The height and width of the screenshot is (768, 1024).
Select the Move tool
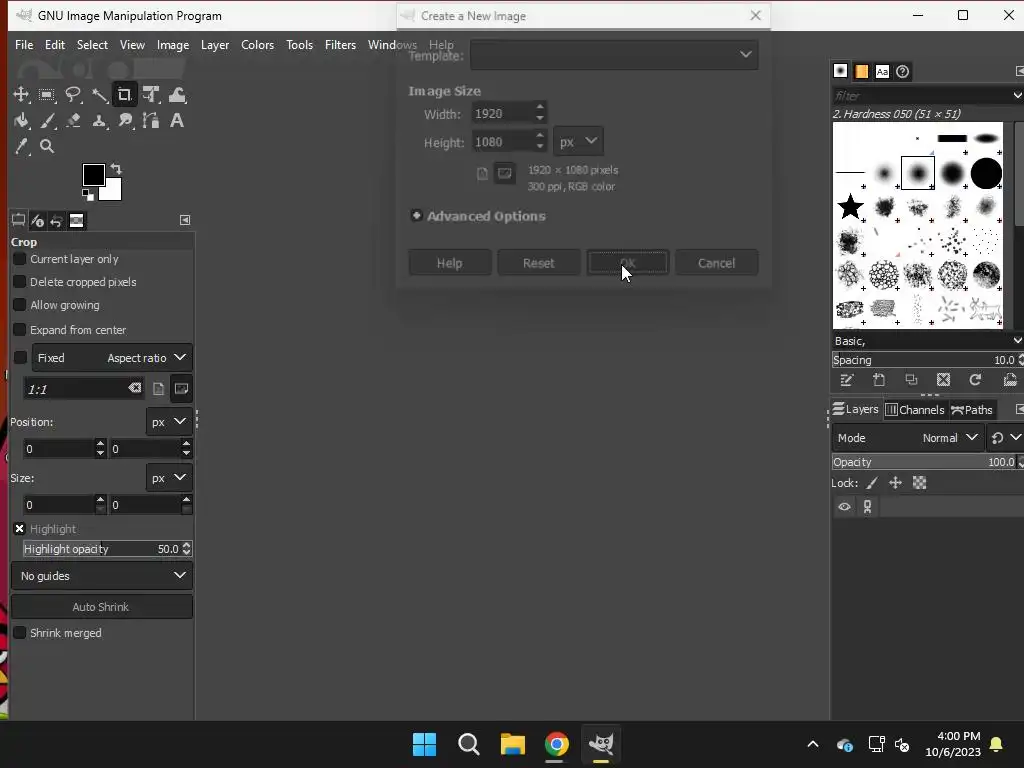pyautogui.click(x=21, y=95)
